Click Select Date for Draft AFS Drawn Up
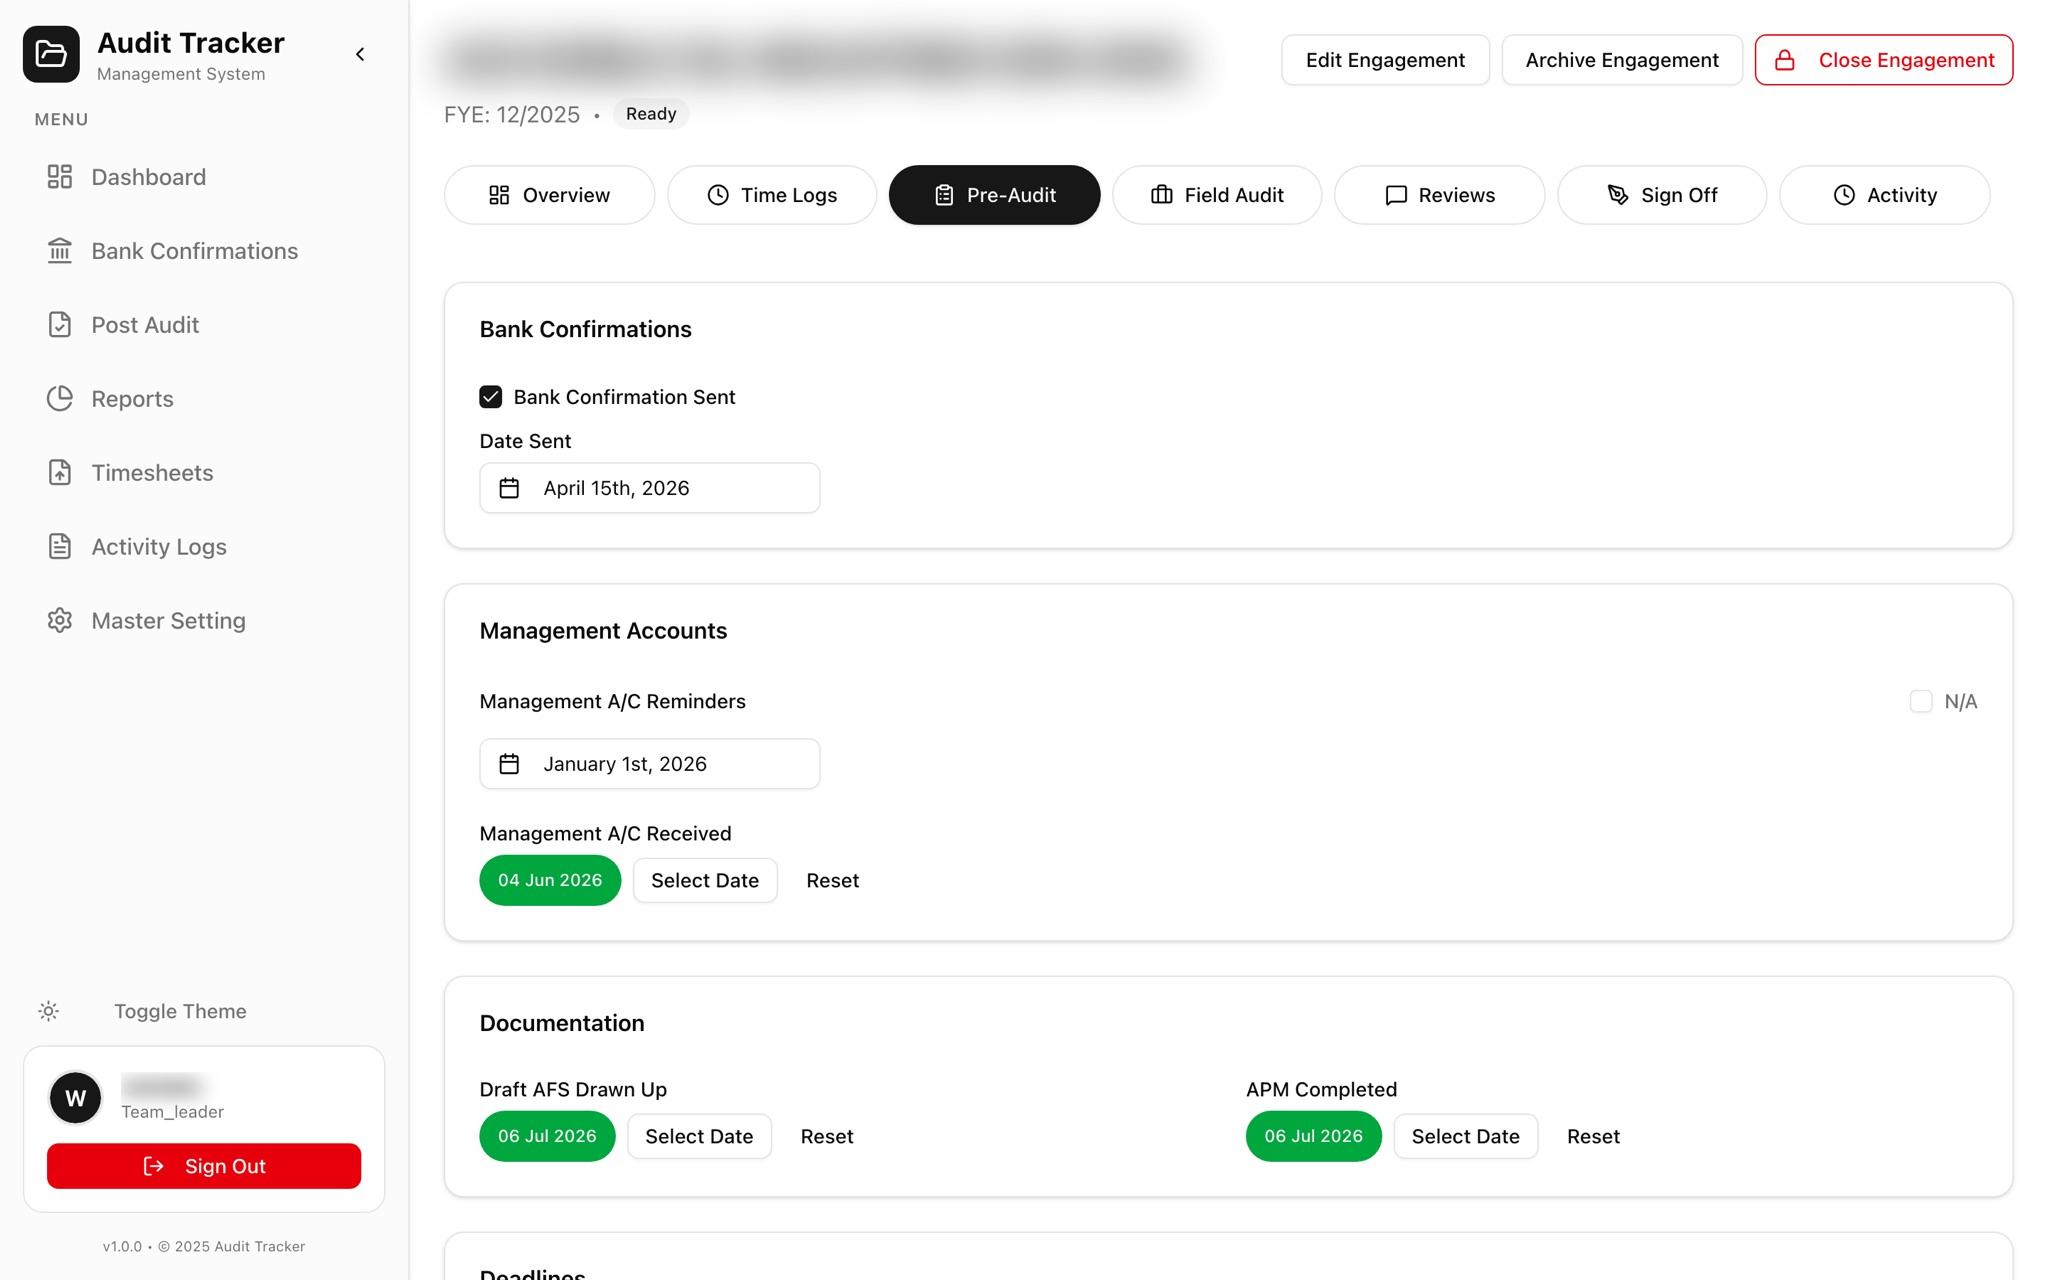This screenshot has width=2048, height=1280. [x=699, y=1136]
